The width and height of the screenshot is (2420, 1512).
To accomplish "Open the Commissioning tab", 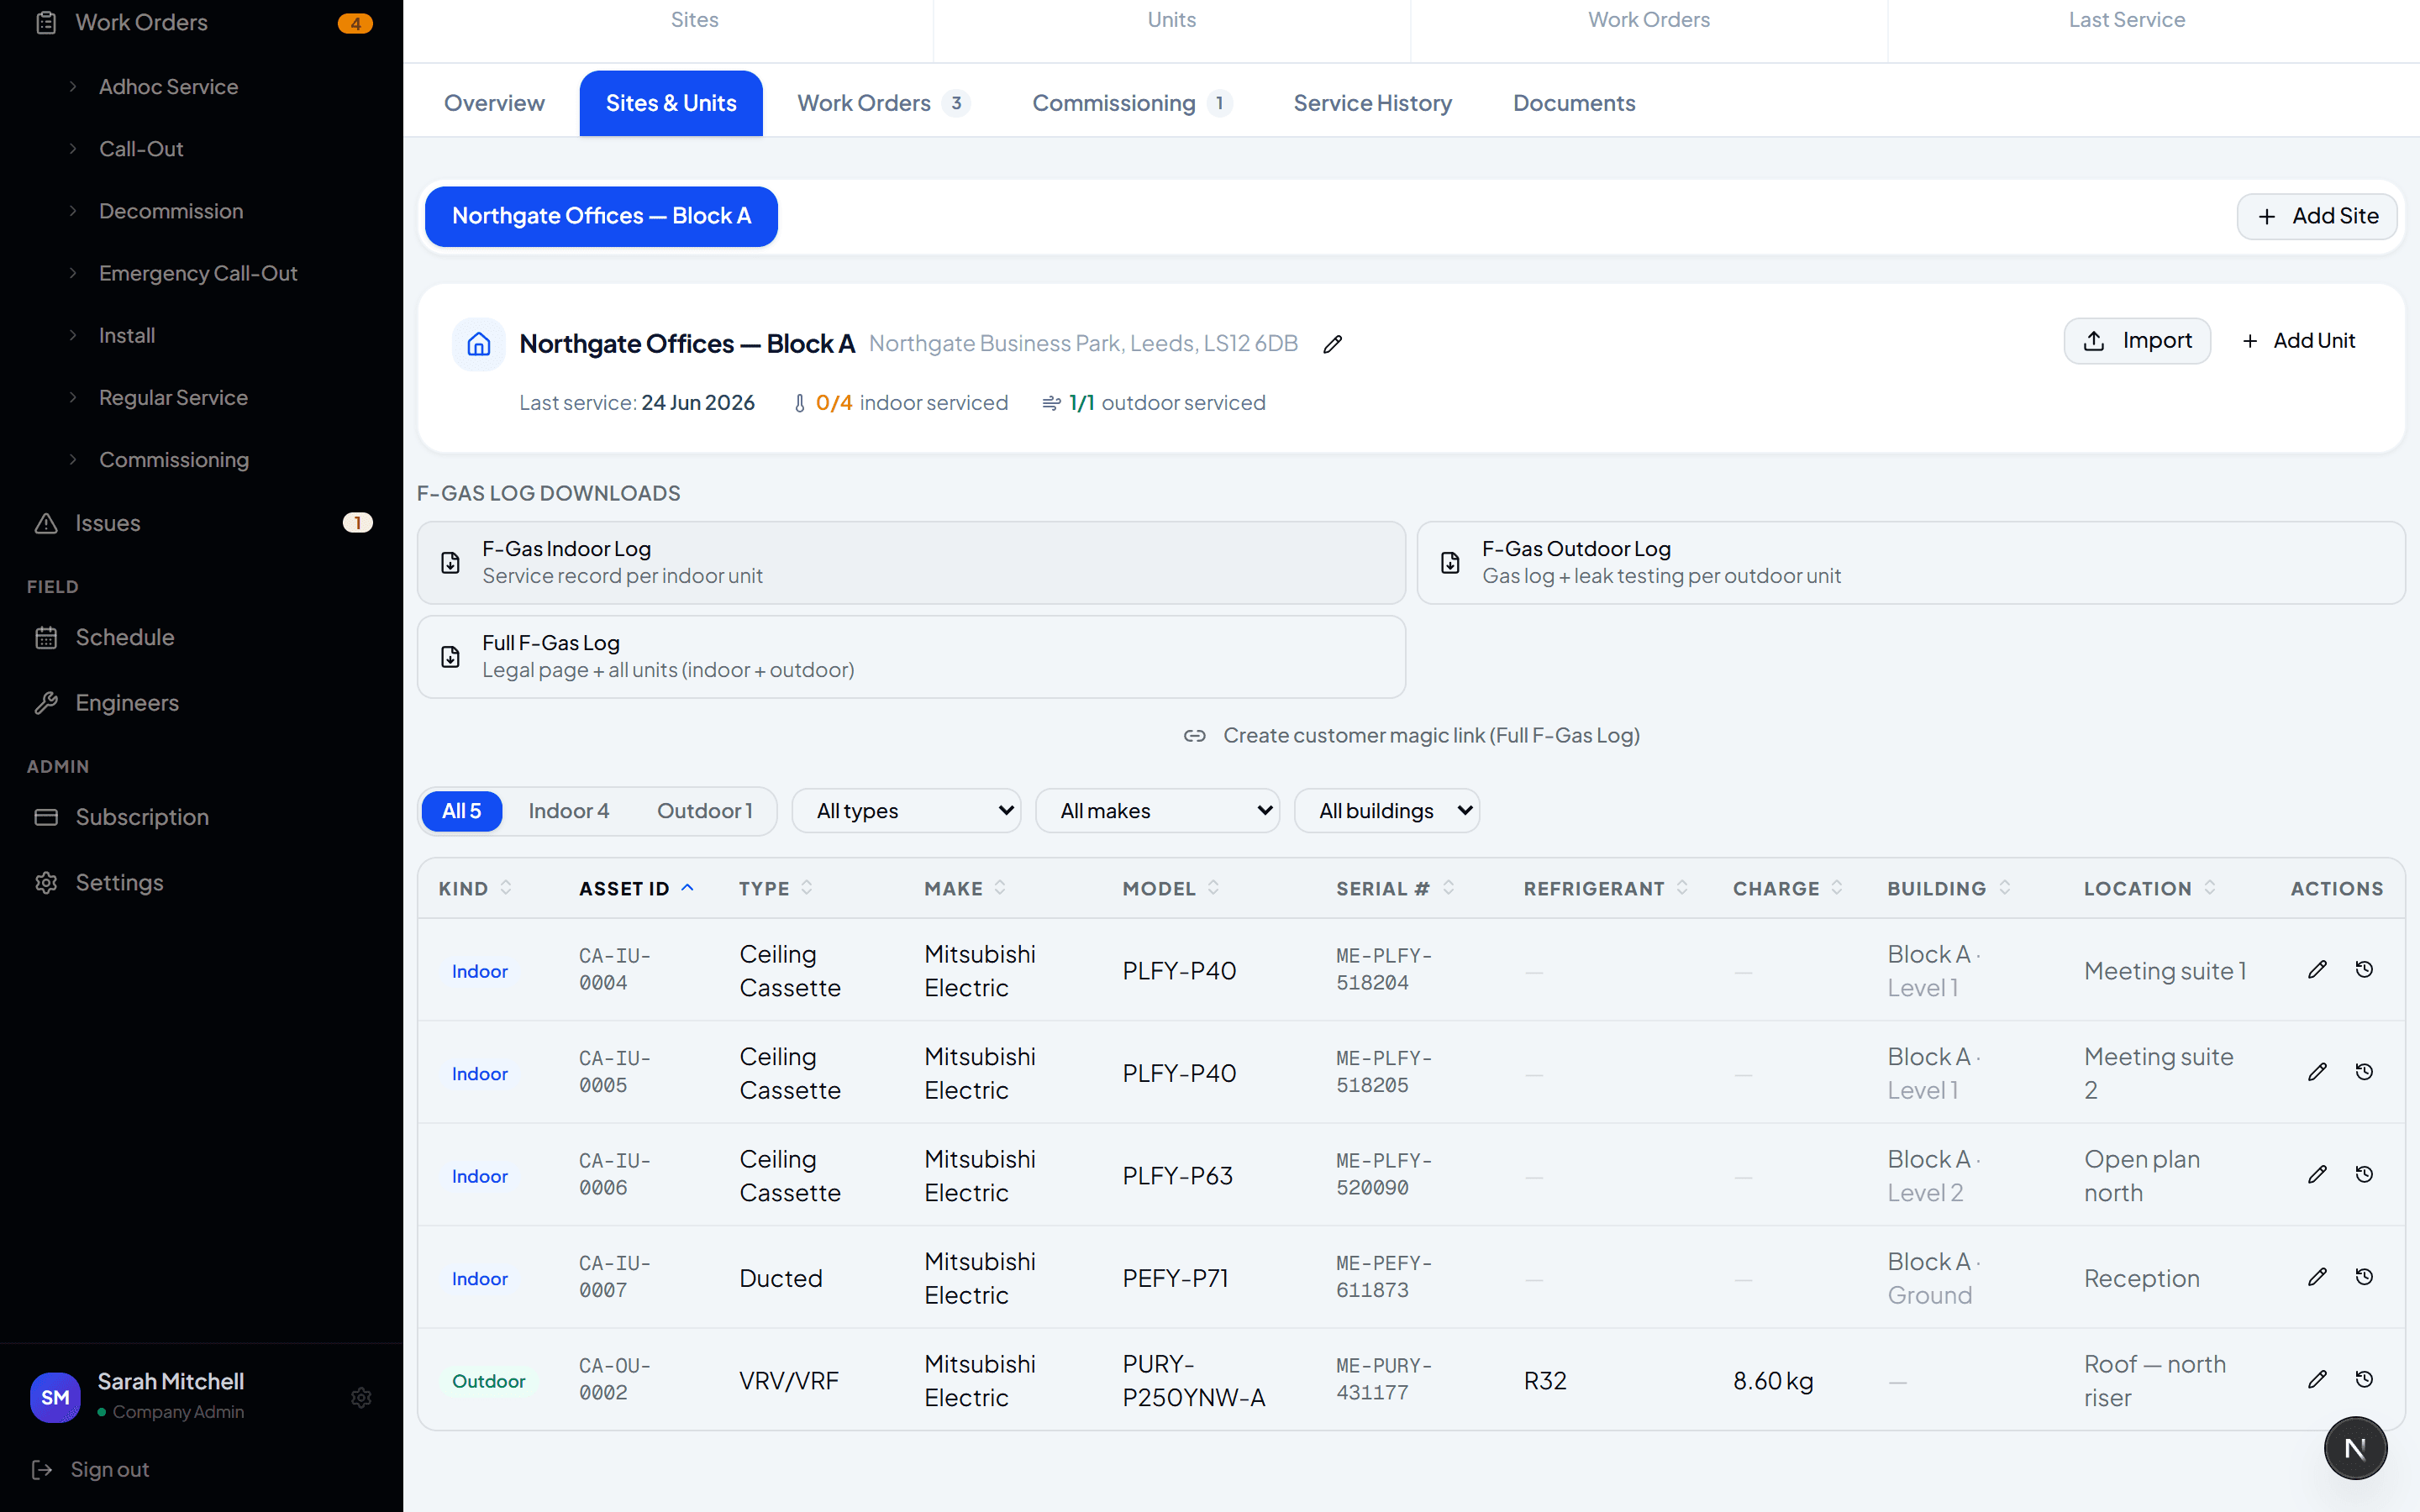I will (x=1131, y=103).
